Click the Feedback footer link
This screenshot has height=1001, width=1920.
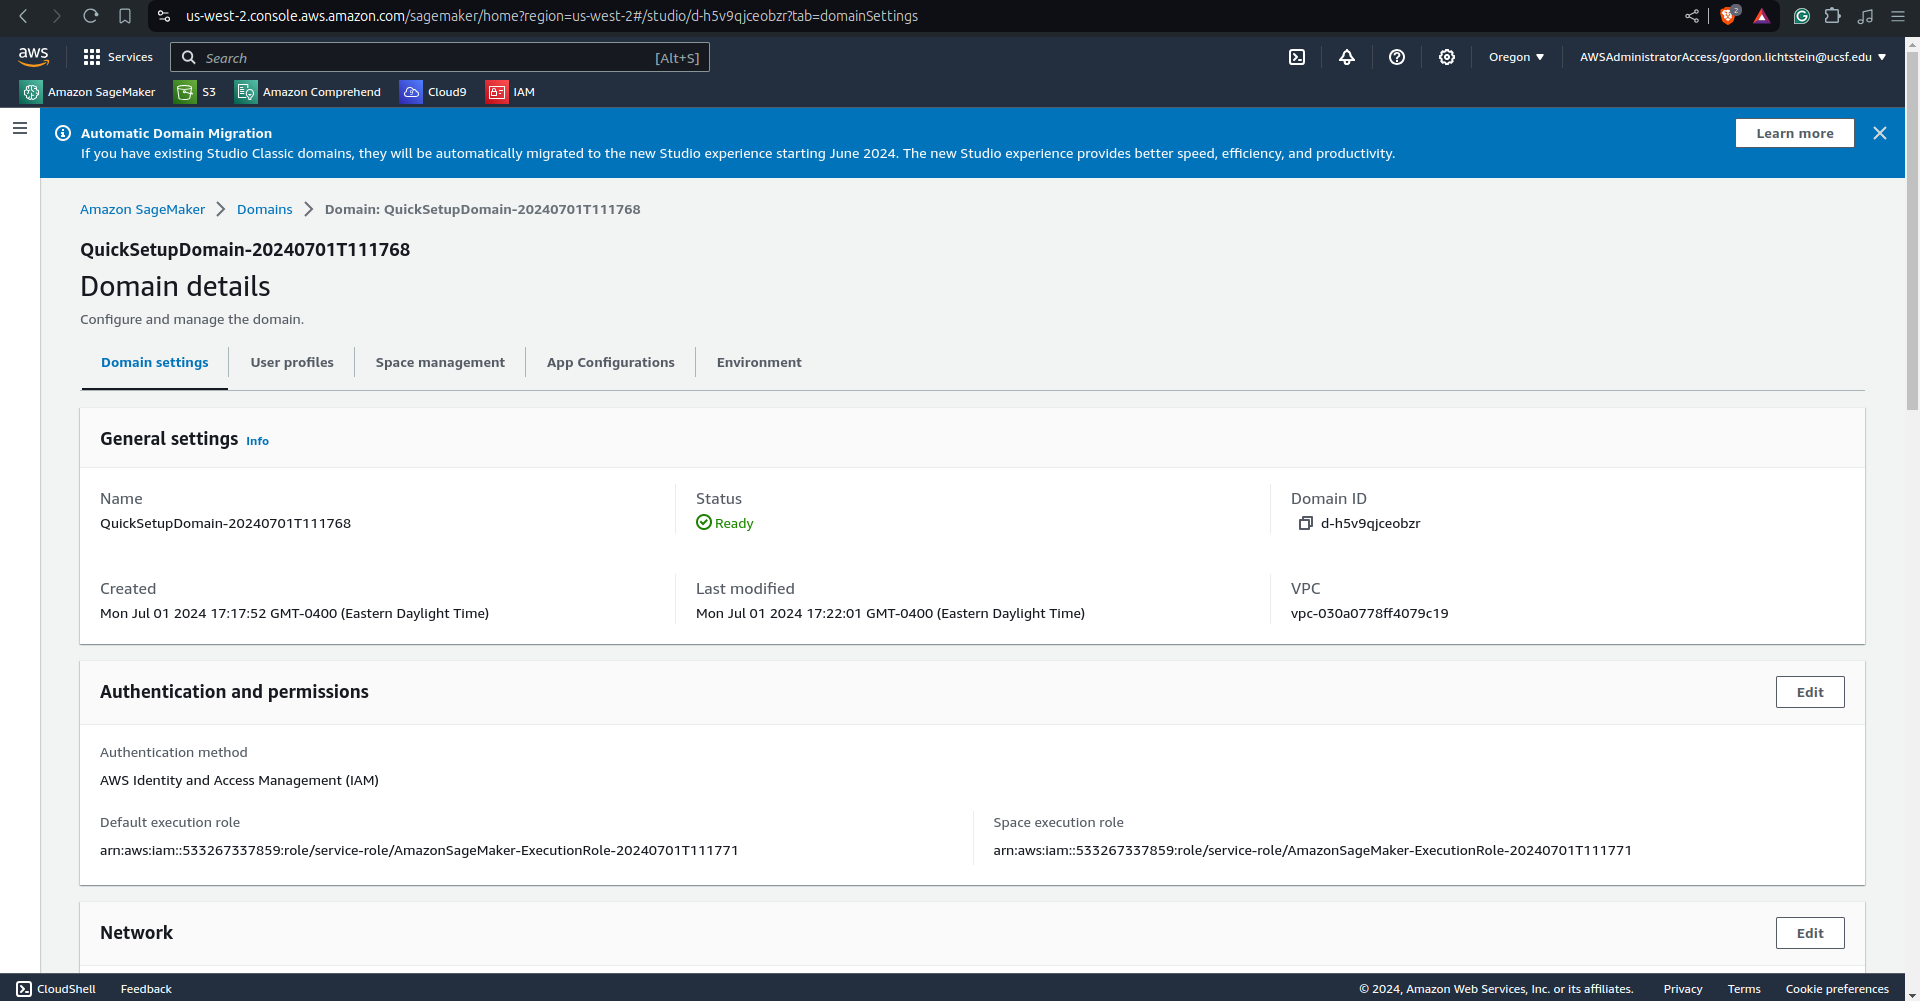(146, 989)
